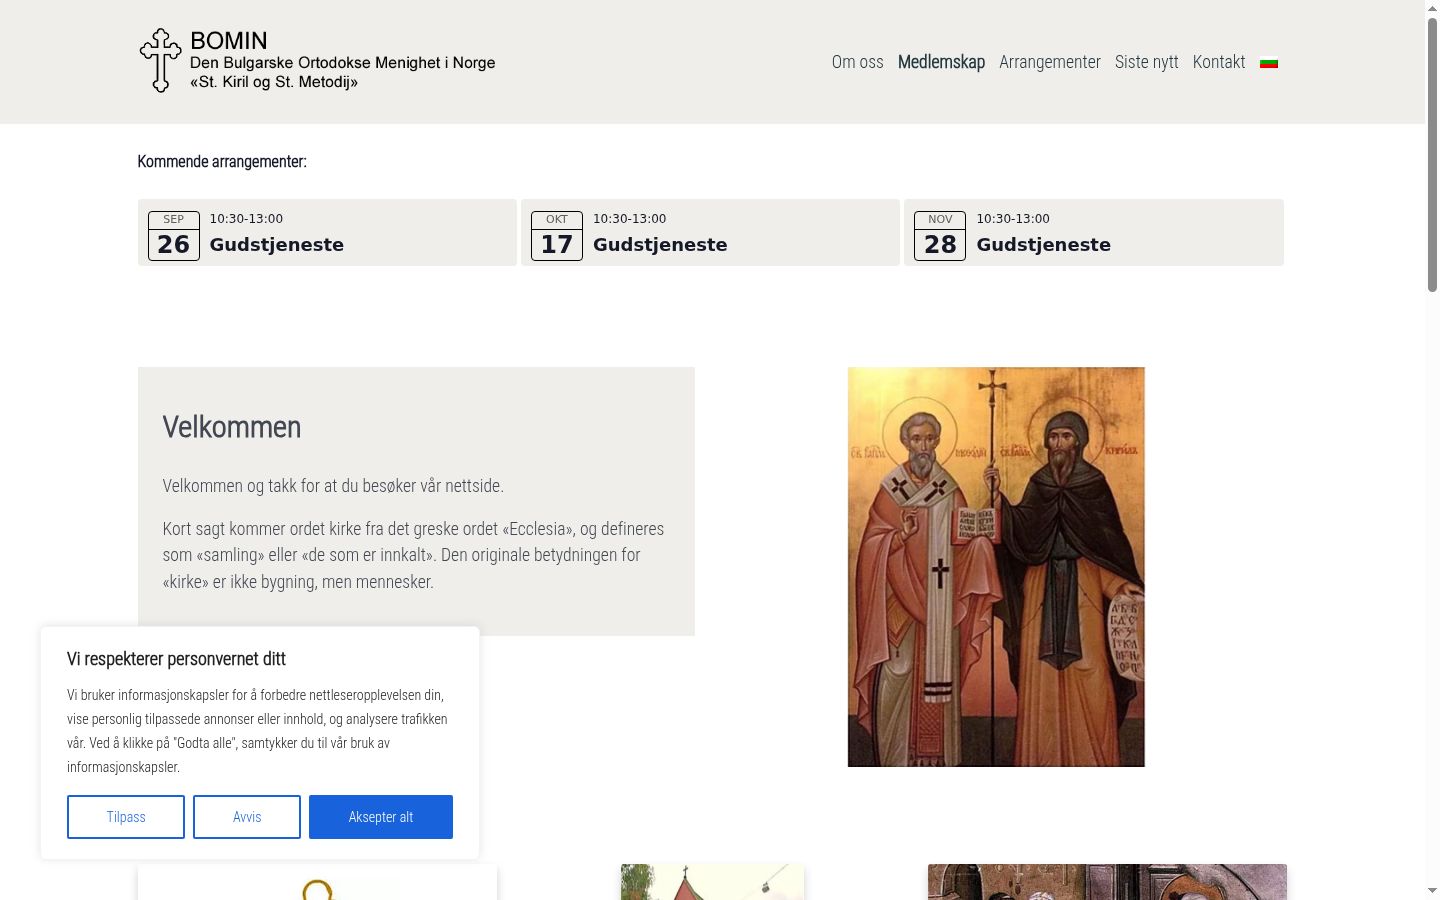
Task: Click the 10:30-13:00 time of the OKT event
Action: coord(629,219)
